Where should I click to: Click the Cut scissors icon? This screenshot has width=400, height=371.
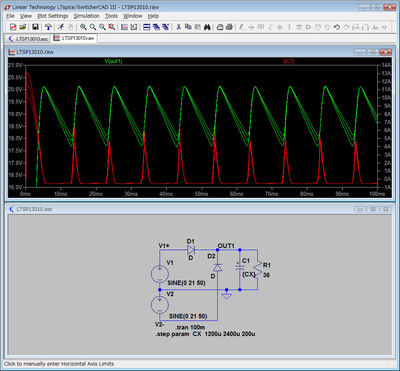178,27
